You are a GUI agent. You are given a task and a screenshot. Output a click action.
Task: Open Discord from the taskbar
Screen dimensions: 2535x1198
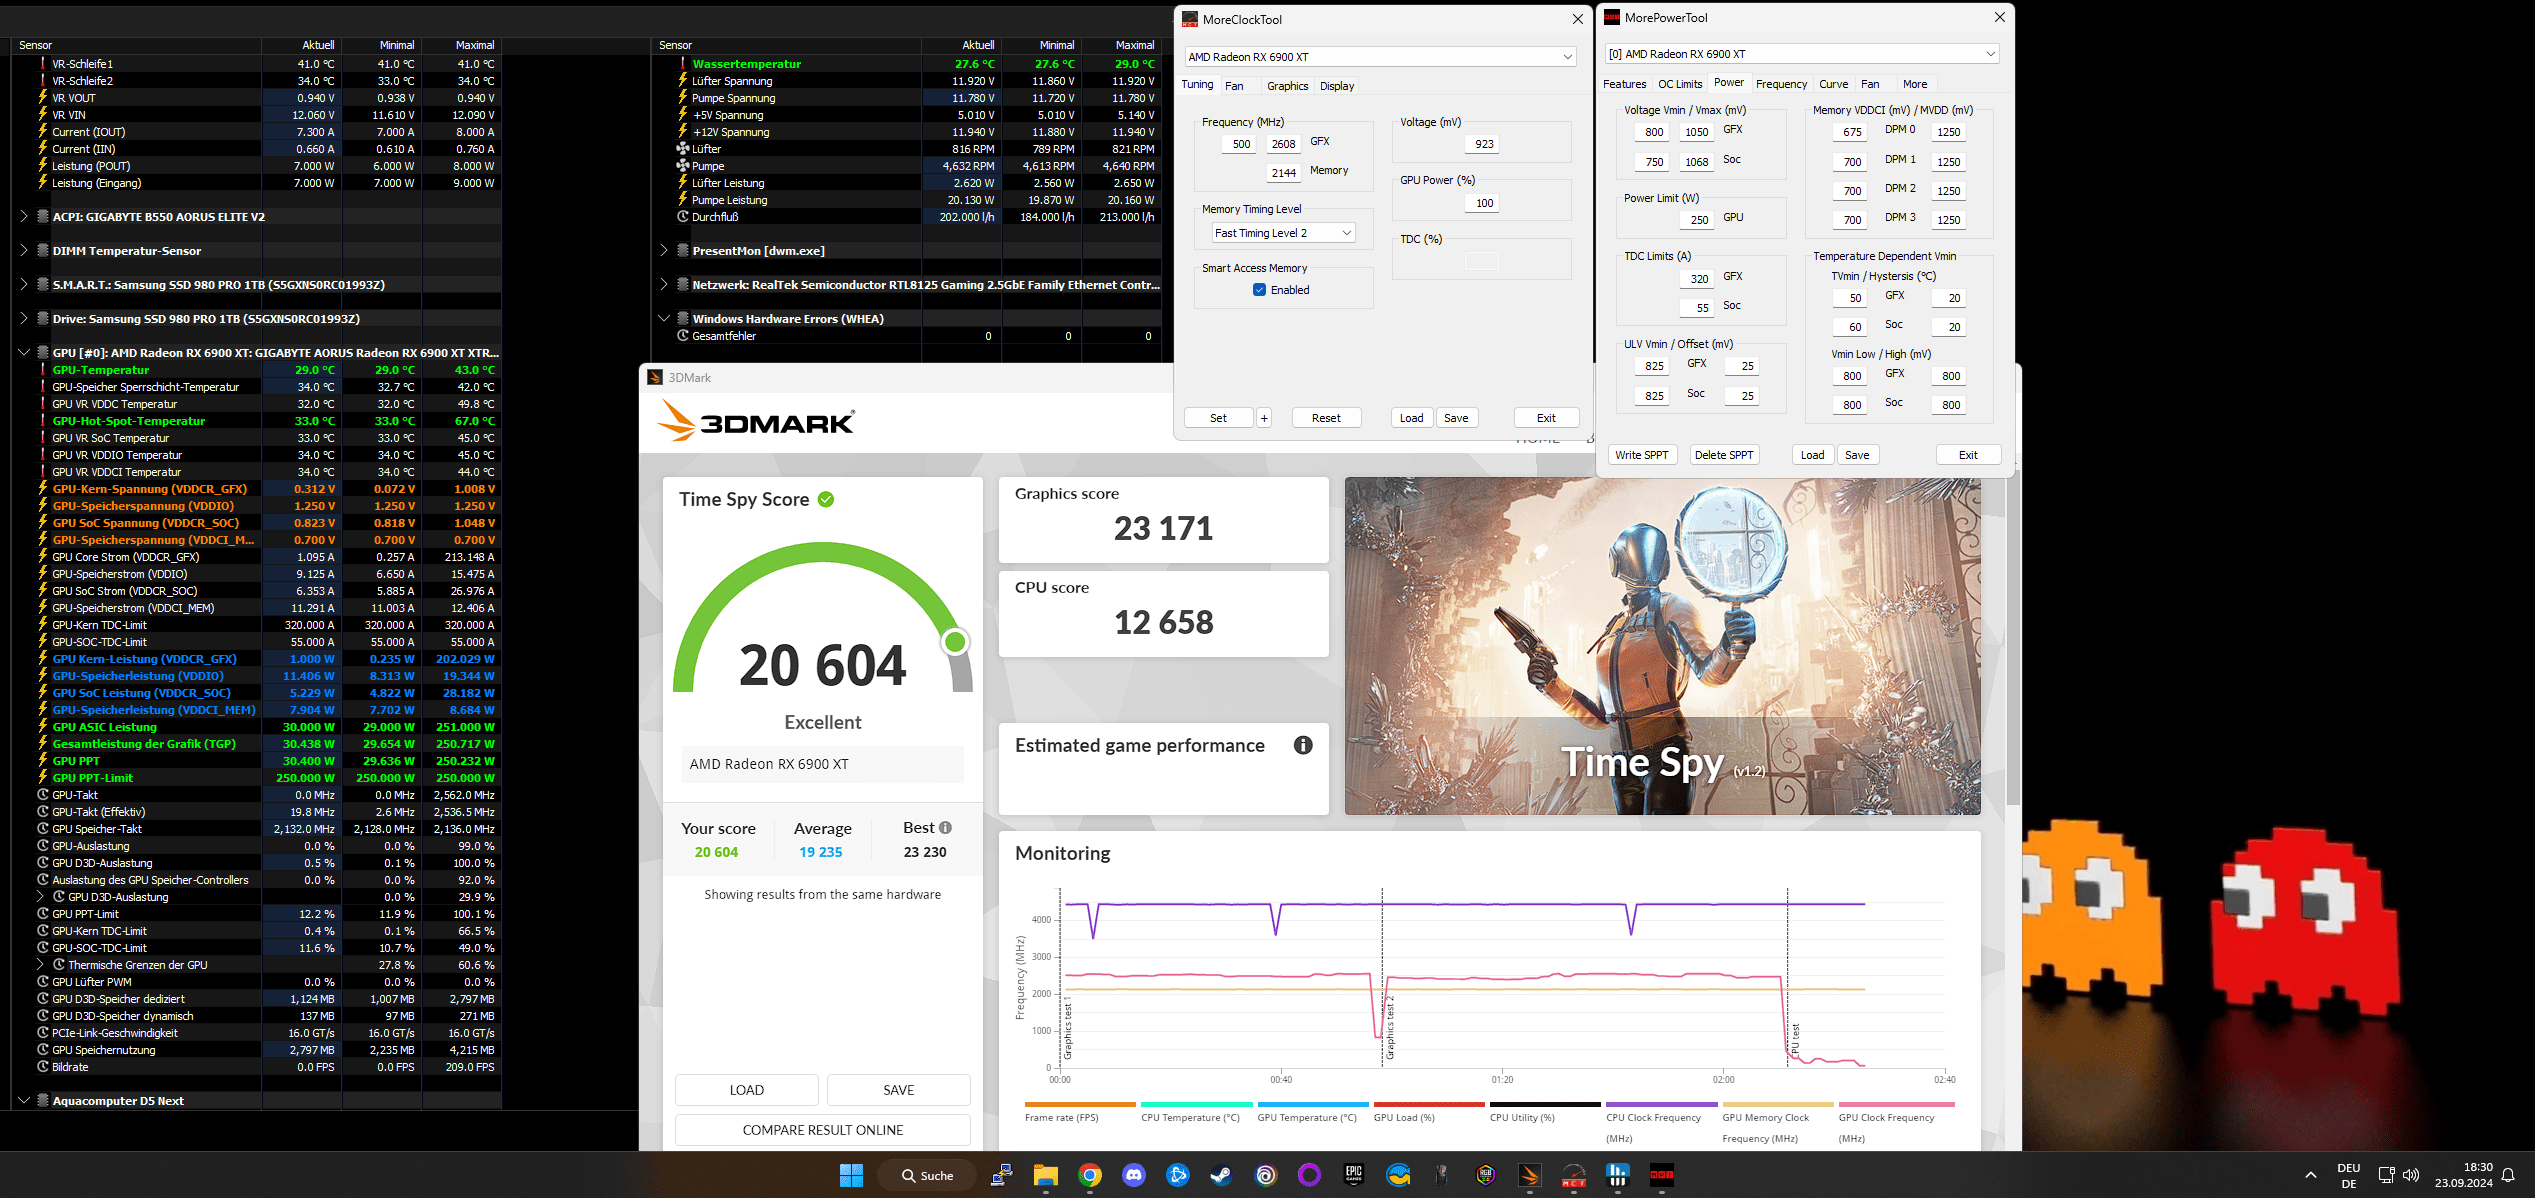click(1134, 1175)
